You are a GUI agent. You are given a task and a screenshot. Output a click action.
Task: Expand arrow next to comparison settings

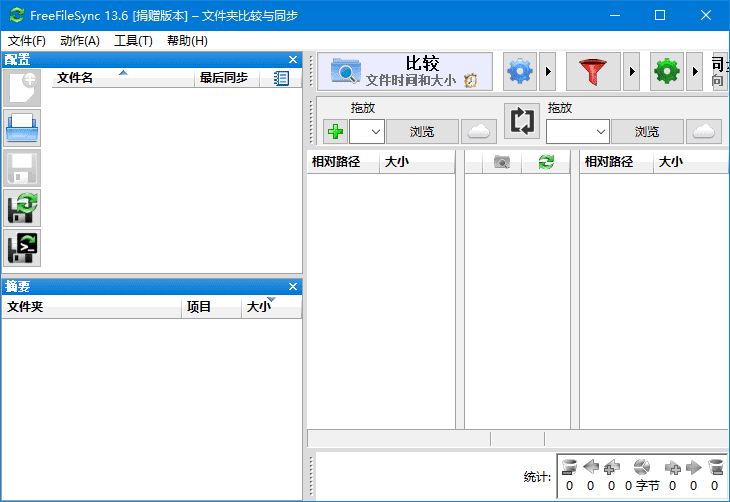pyautogui.click(x=547, y=72)
